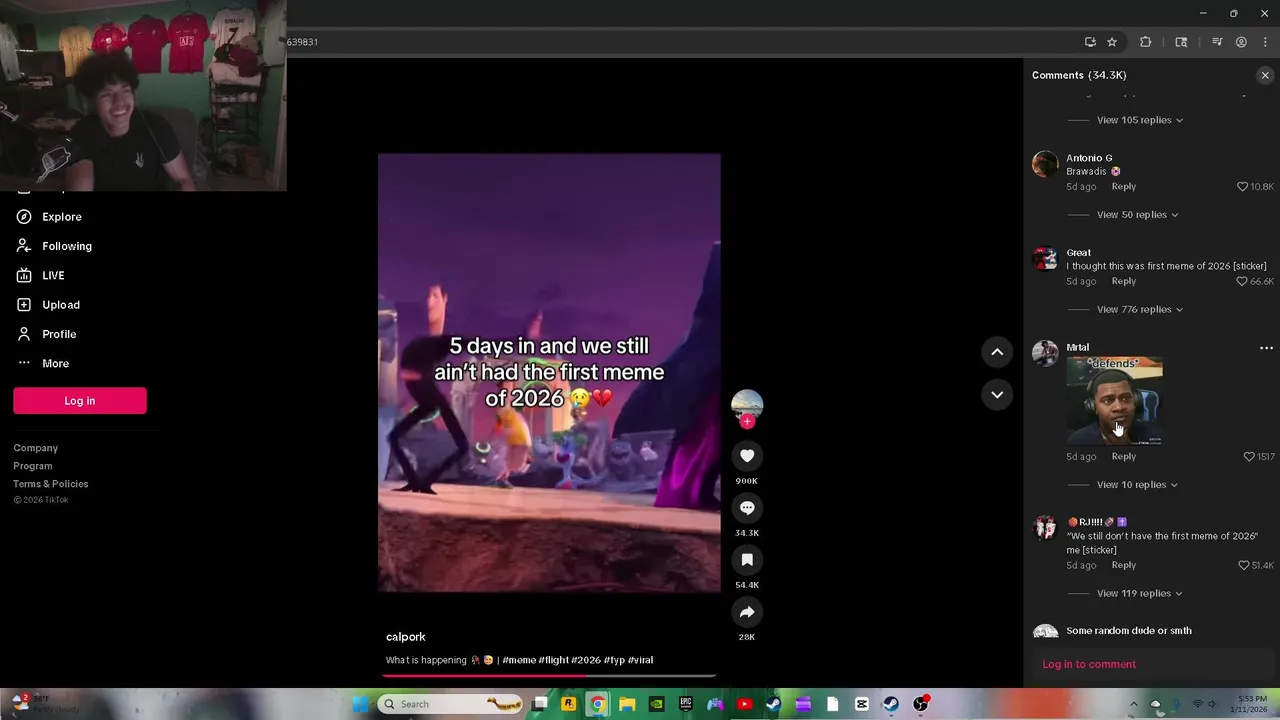The height and width of the screenshot is (720, 1280).
Task: Open Mrtal's defends sticker image
Action: pyautogui.click(x=1114, y=401)
